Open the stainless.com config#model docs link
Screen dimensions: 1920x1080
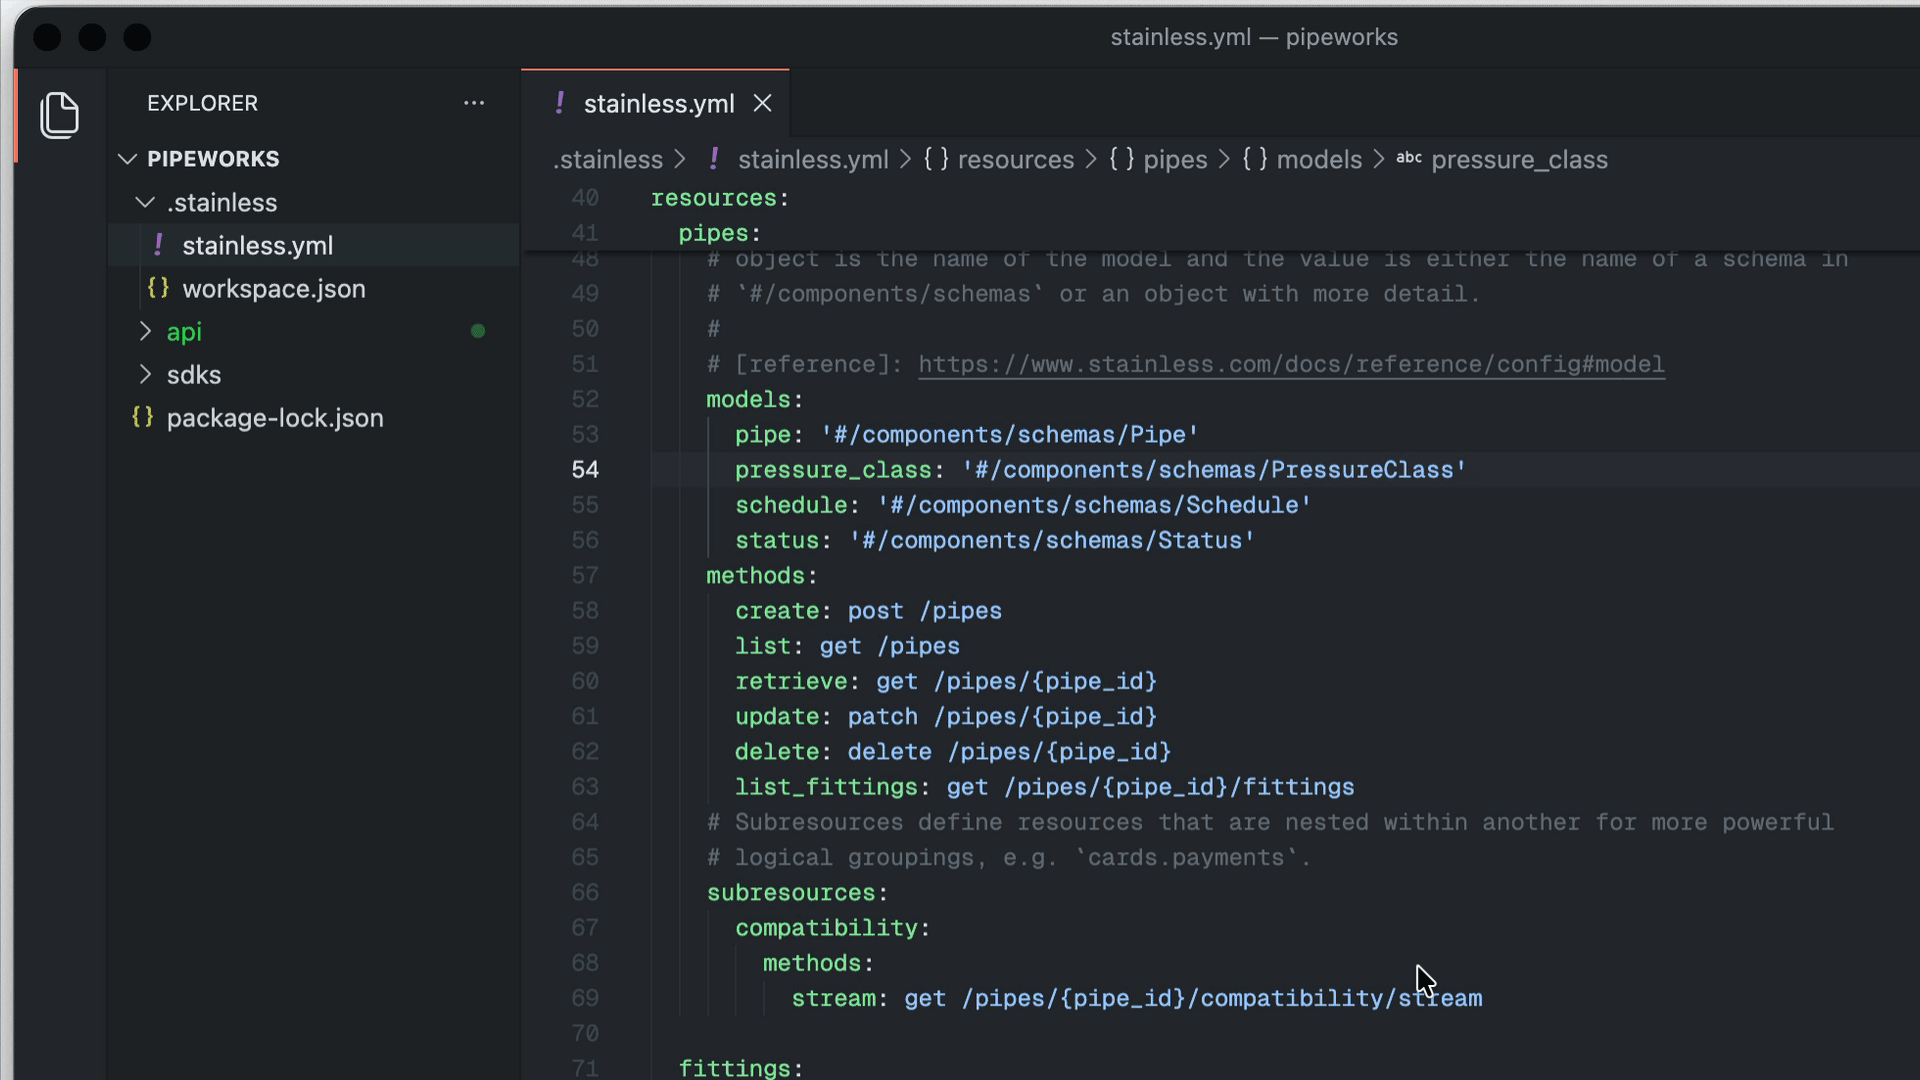1290,364
